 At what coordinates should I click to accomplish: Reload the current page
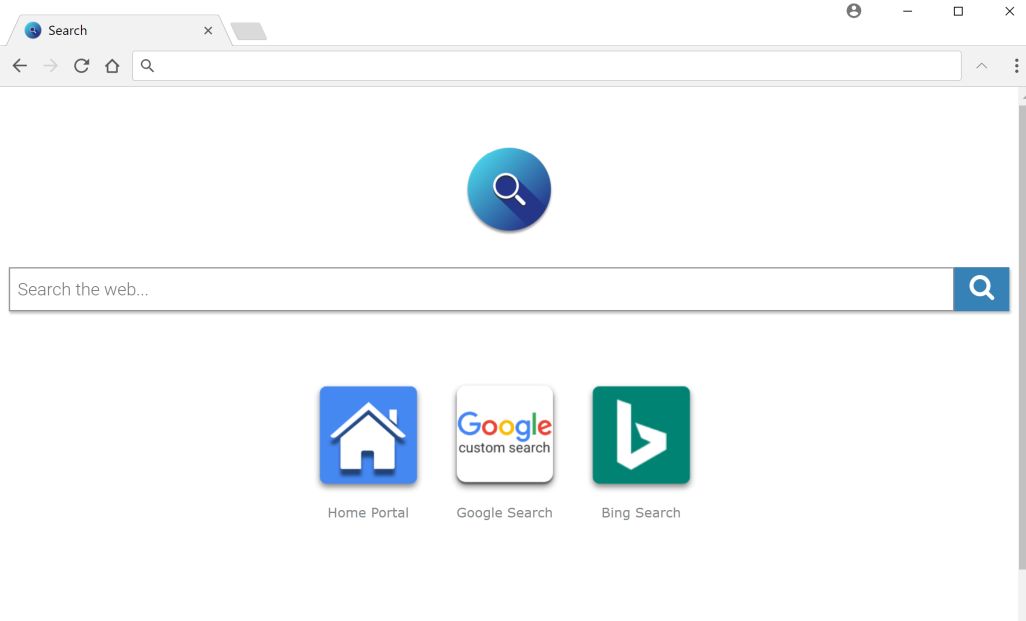81,65
